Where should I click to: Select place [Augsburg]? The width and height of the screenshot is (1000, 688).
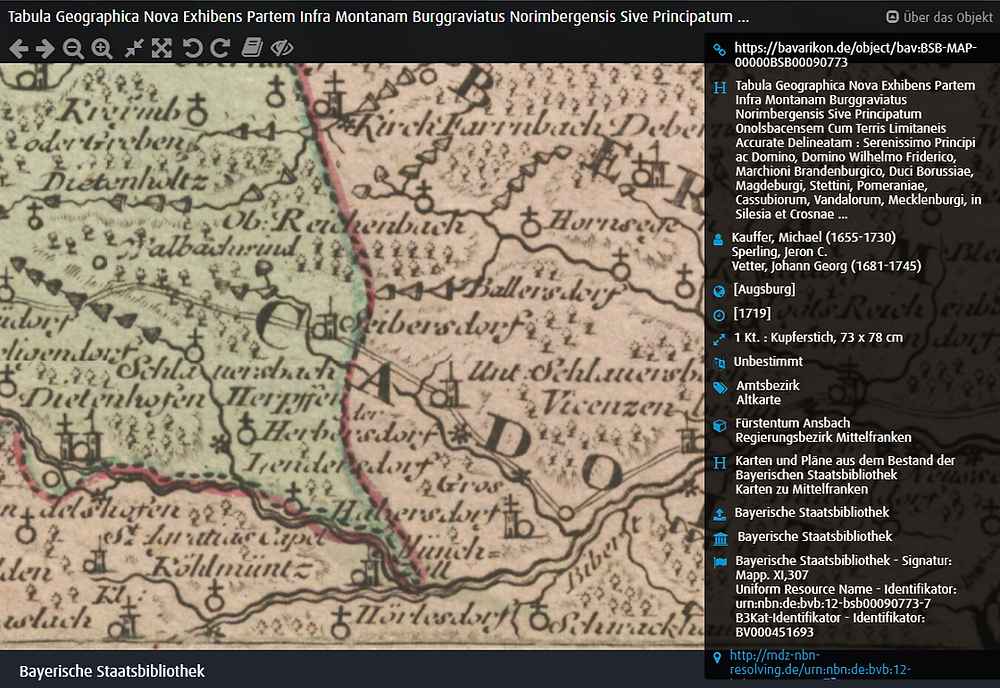coord(764,289)
